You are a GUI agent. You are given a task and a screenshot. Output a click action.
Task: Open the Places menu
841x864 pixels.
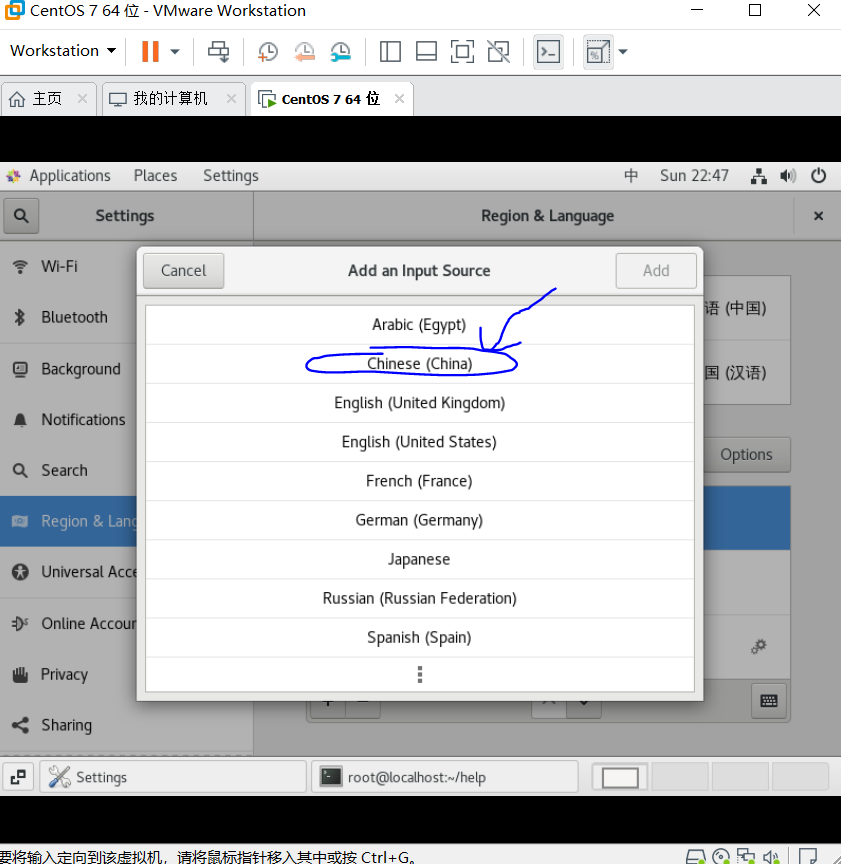[155, 176]
